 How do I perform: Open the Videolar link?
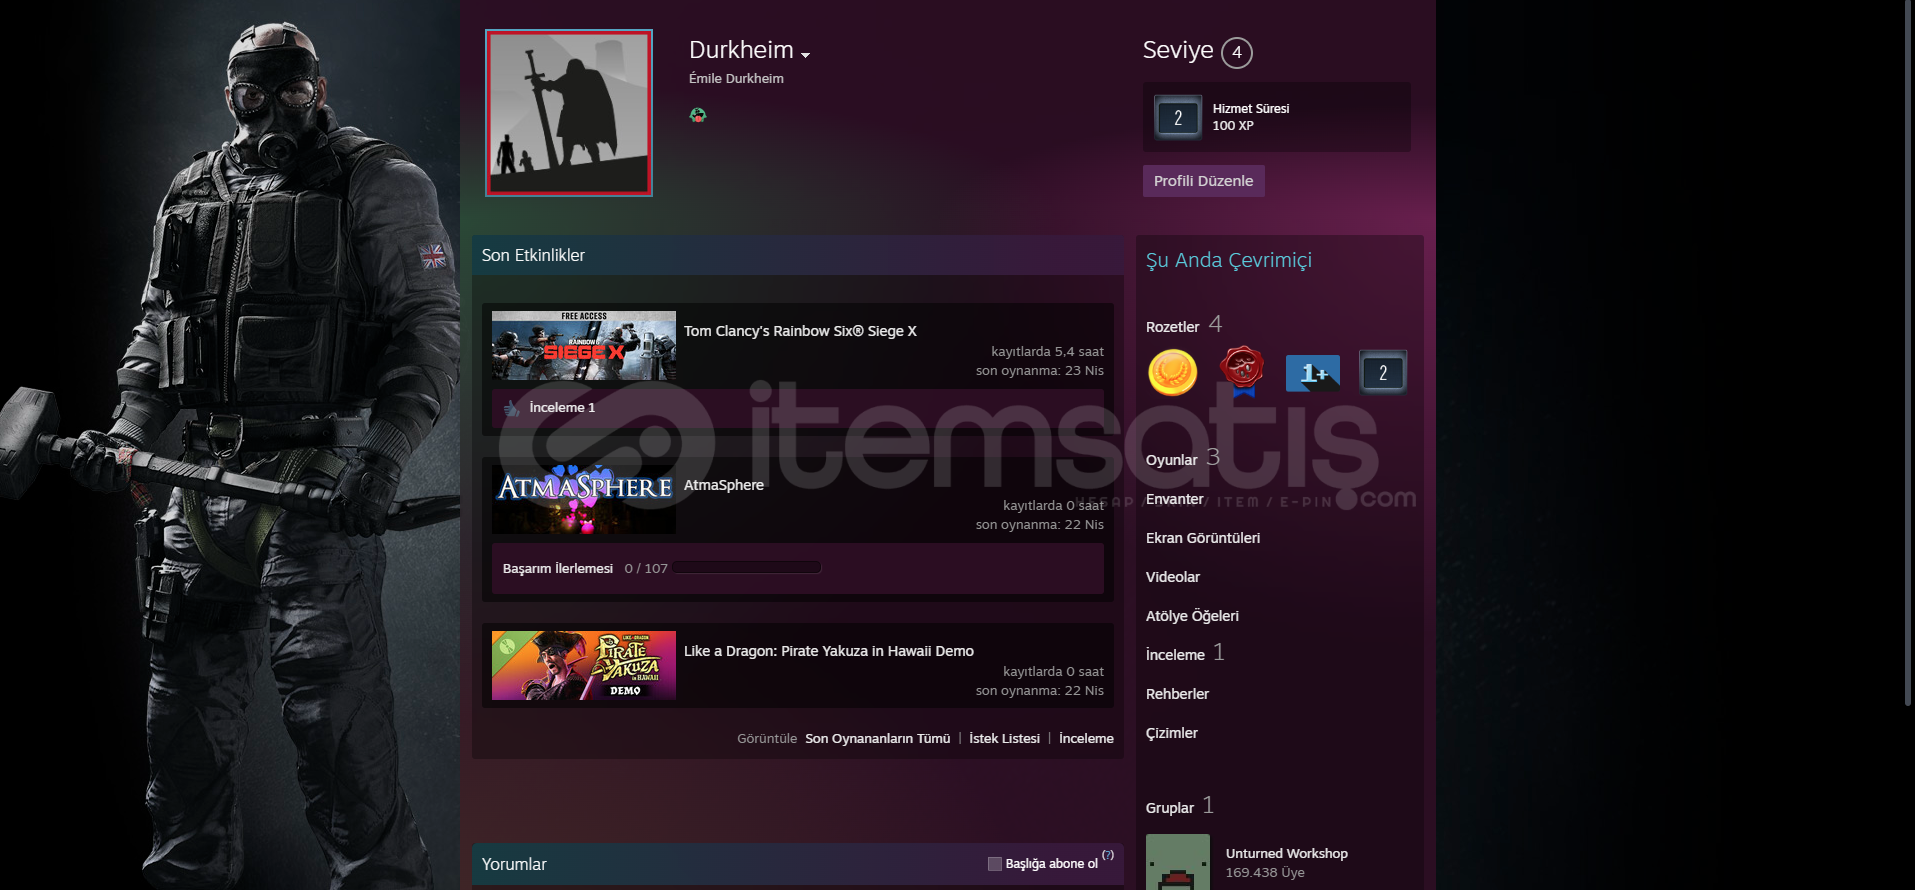tap(1173, 577)
